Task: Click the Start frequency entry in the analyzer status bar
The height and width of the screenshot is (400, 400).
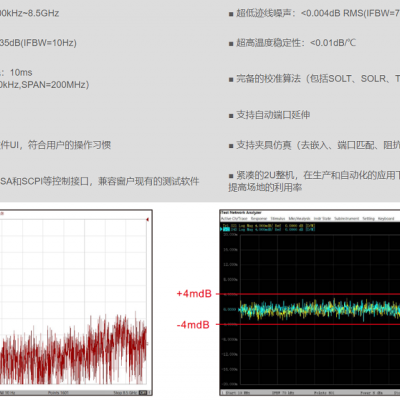Action: 238,393
